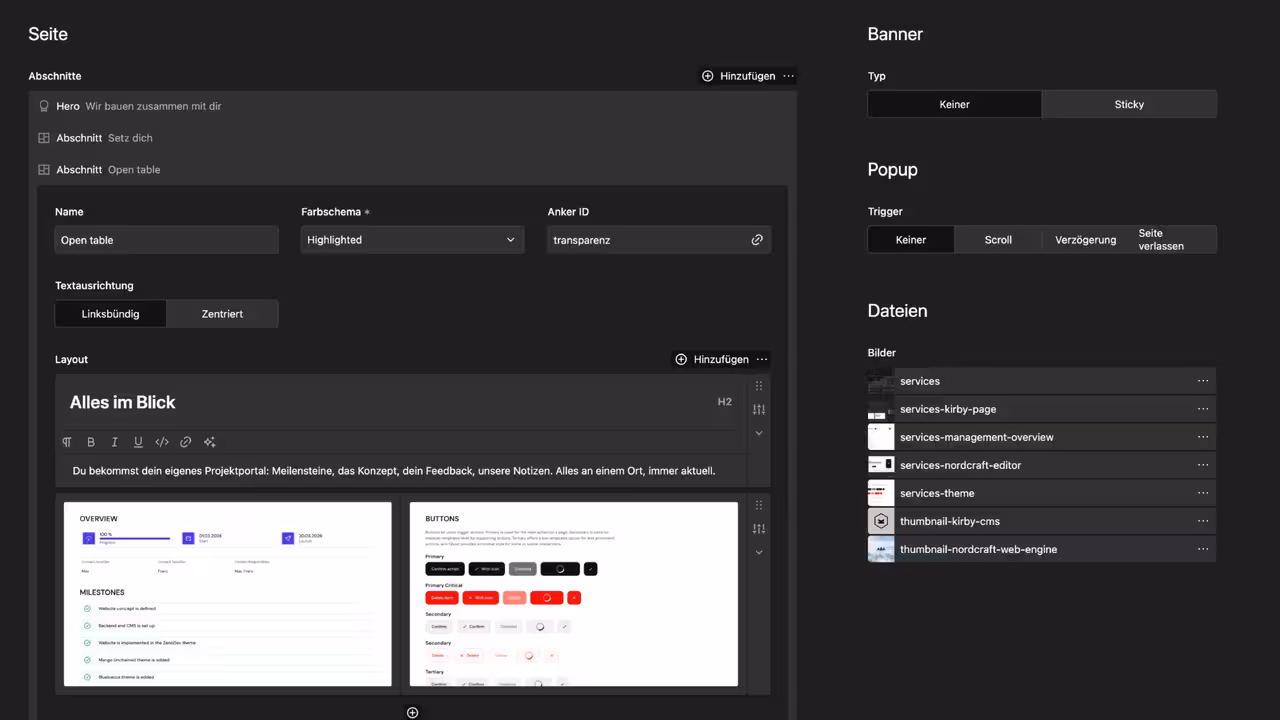
Task: Select the Overview milestones image thumbnail
Action: [228, 594]
